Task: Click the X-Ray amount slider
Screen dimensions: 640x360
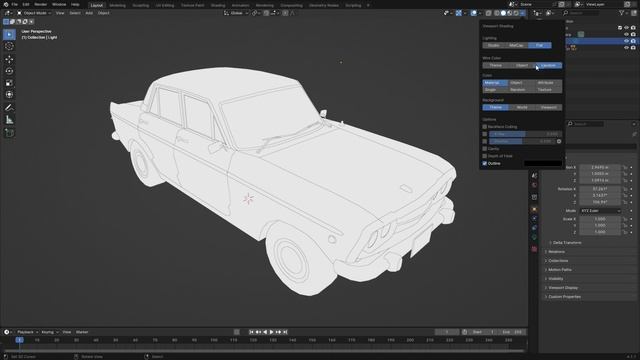Action: pos(525,134)
